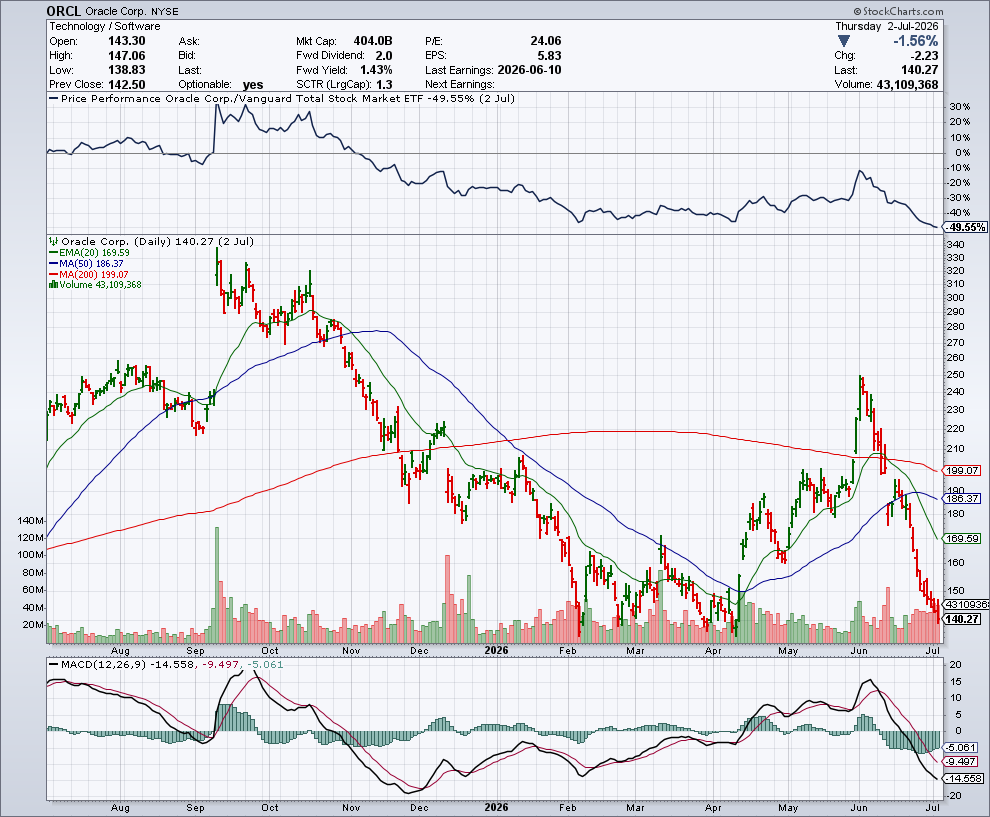The height and width of the screenshot is (817, 990).
Task: Click the Price Performance vs Vanguard ETF legend
Action: tap(282, 98)
